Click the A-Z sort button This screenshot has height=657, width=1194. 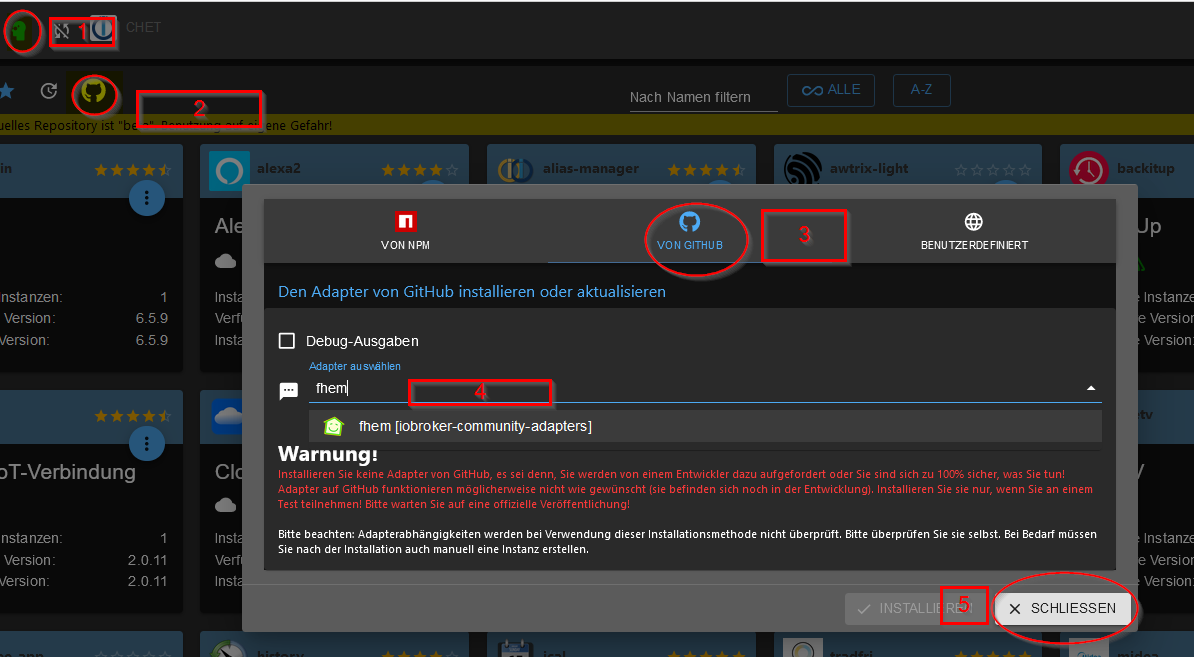(x=921, y=91)
